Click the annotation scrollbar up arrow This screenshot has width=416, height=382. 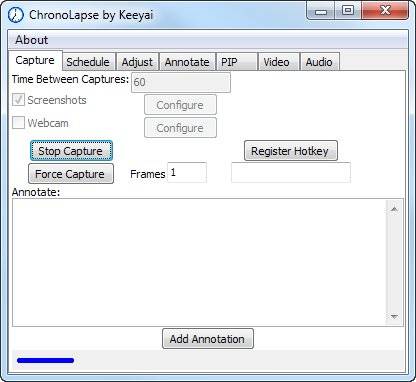click(394, 209)
